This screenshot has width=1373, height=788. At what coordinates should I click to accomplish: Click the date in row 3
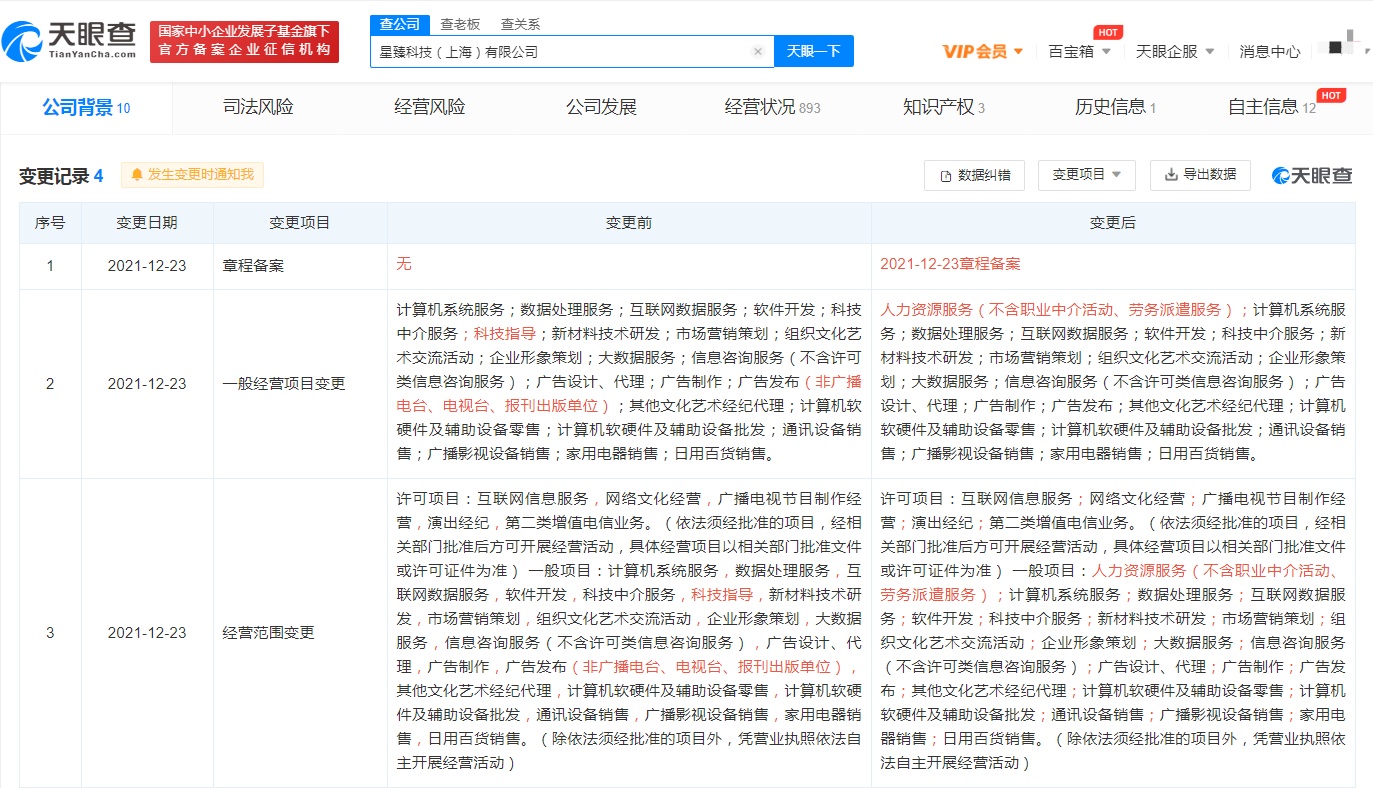click(147, 633)
